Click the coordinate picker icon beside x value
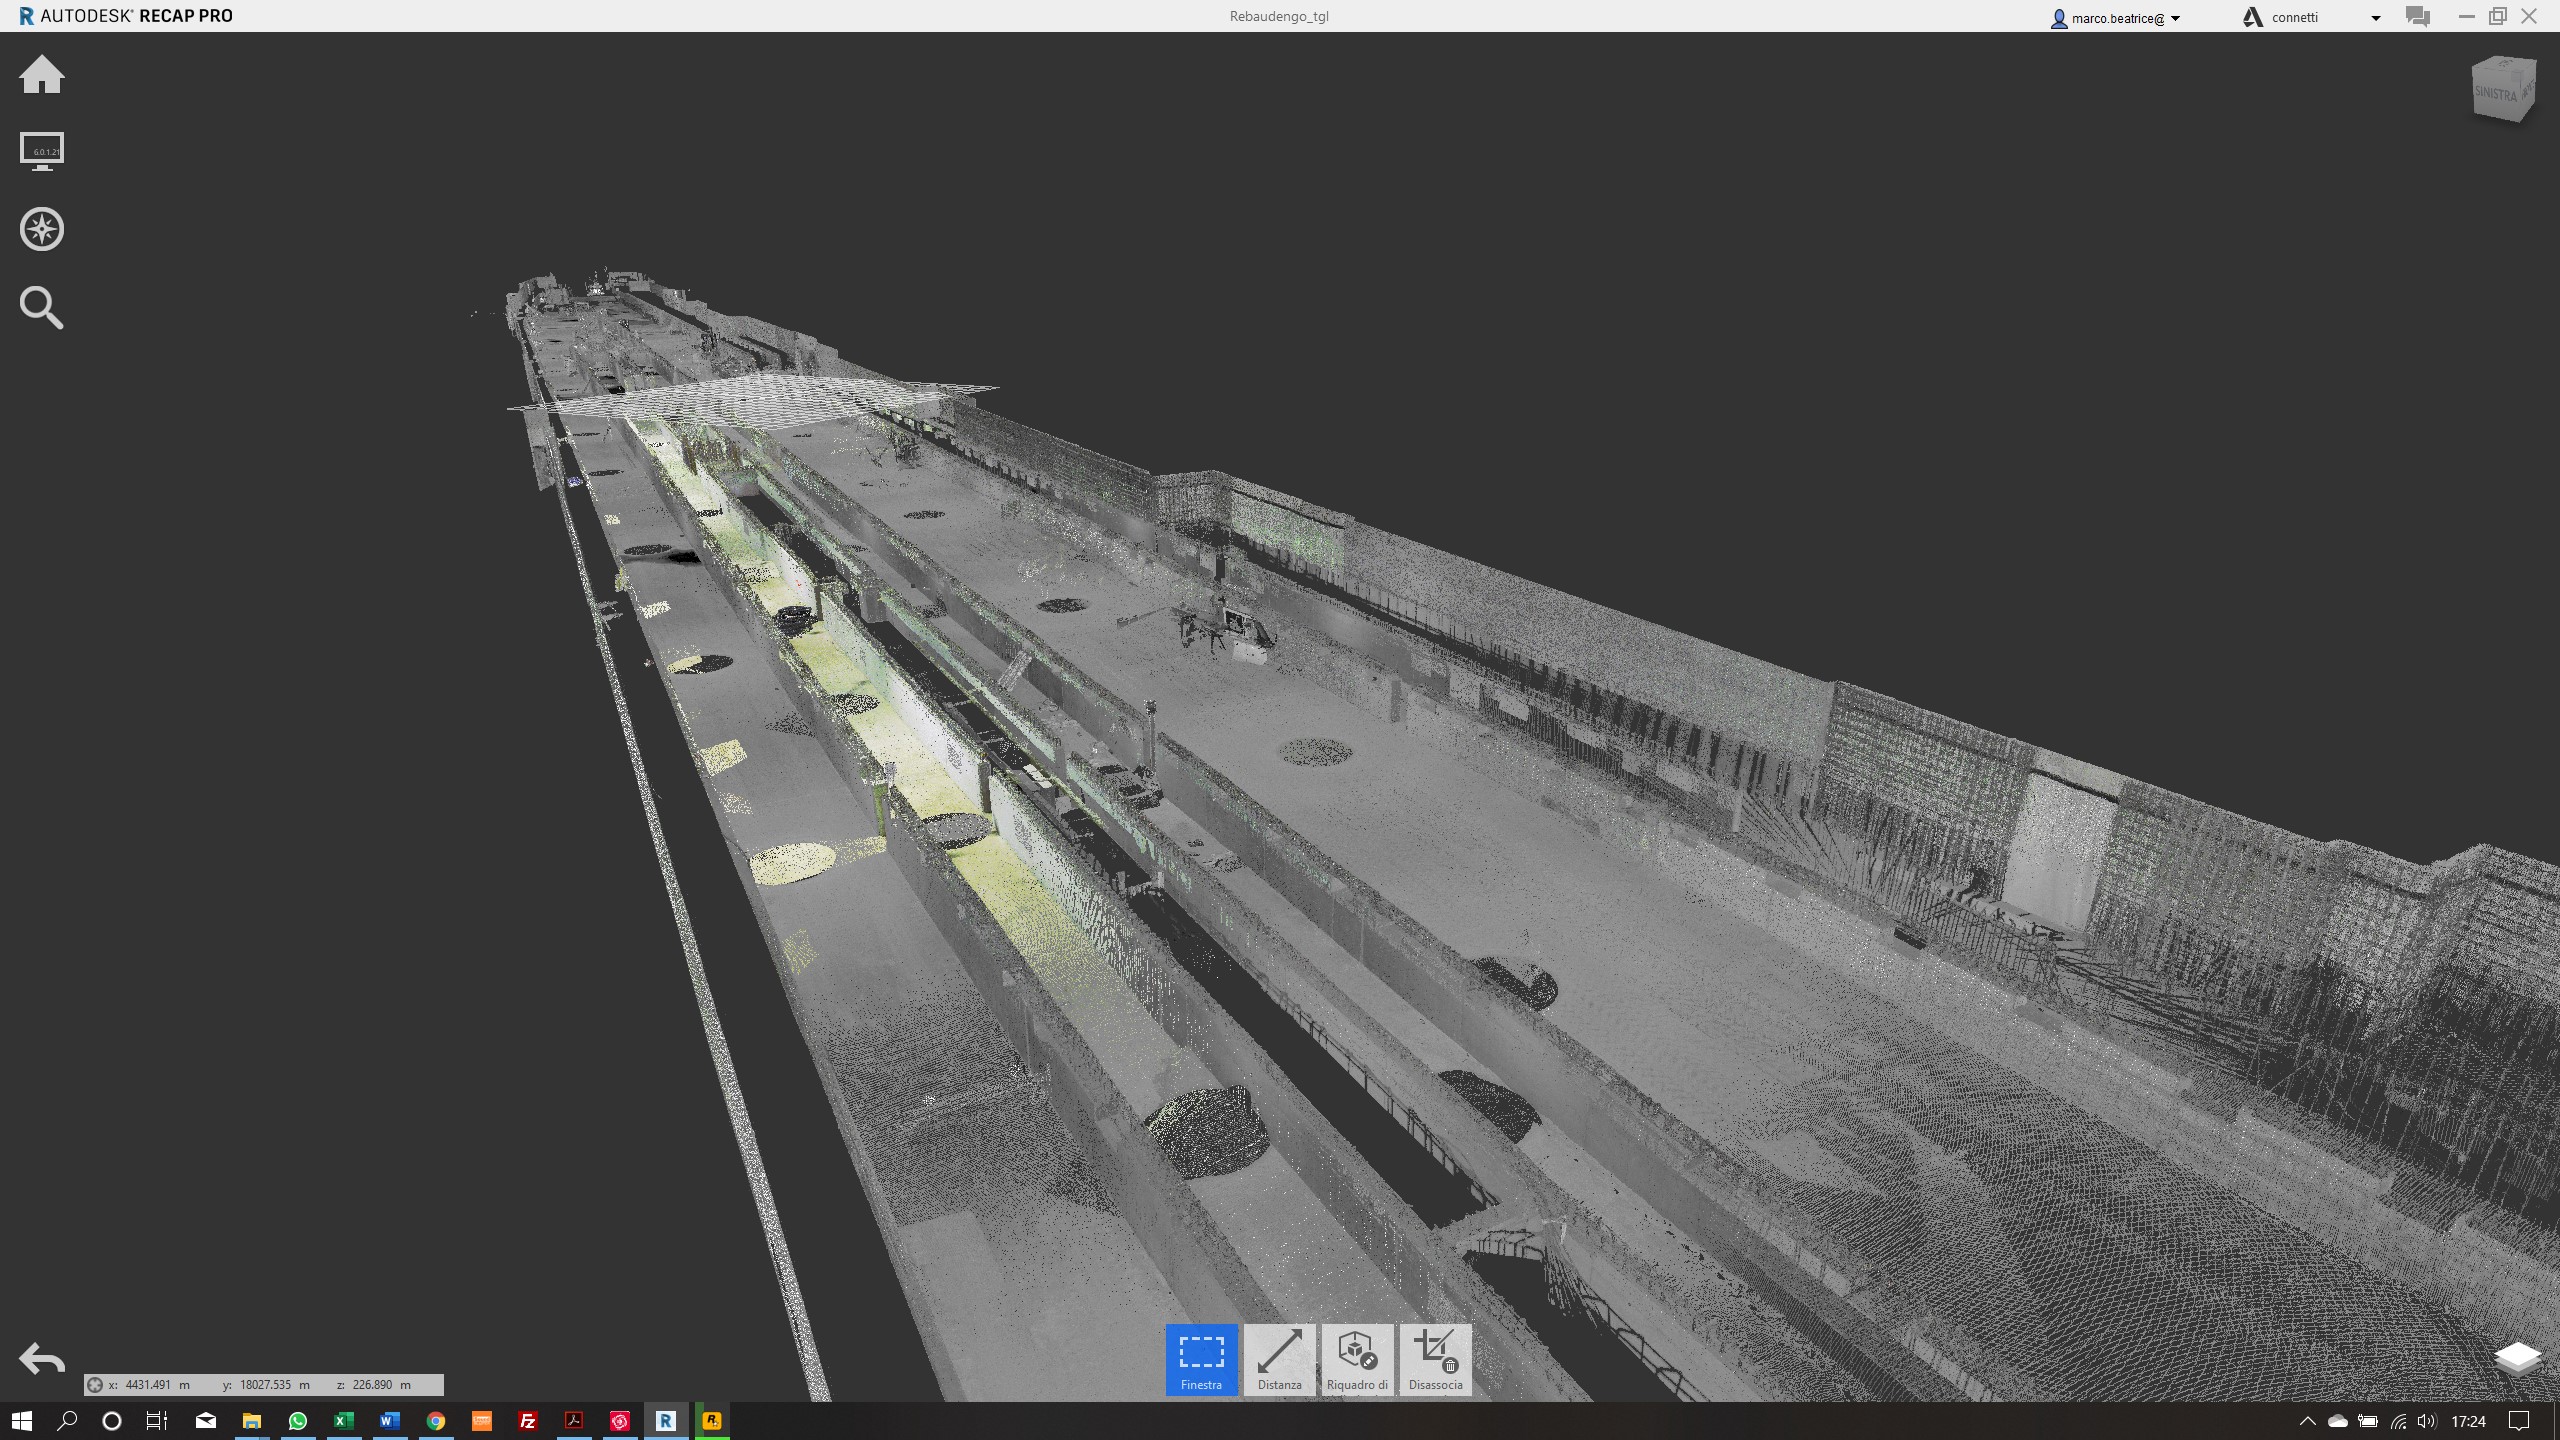This screenshot has height=1440, width=2560. (95, 1385)
